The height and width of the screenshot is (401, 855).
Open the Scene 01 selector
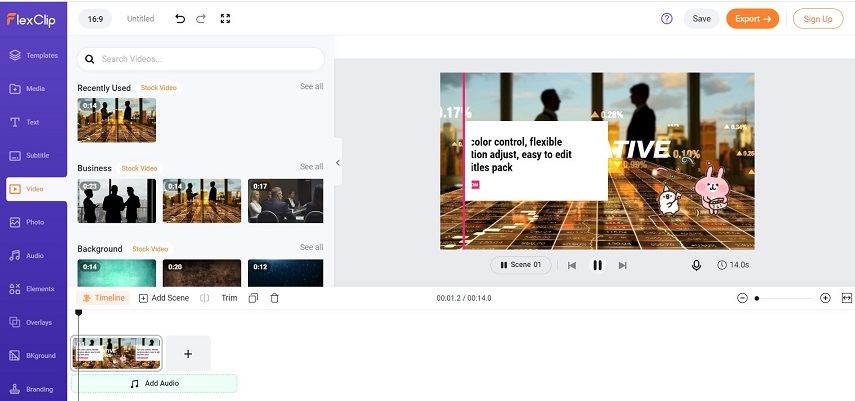point(520,265)
